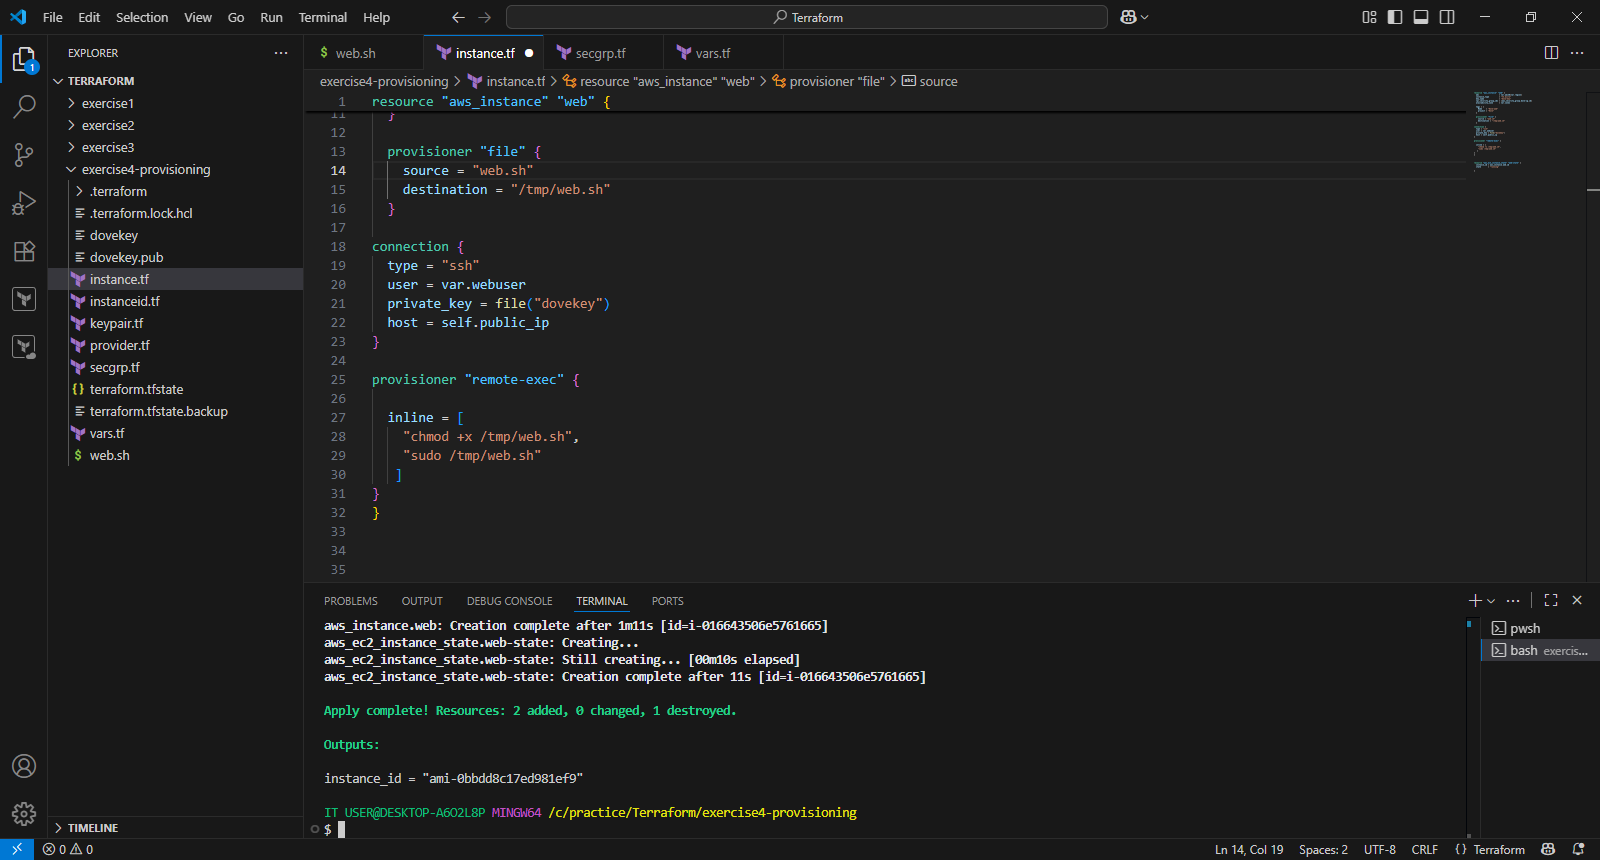Open the Terminal menu
Screen dimensions: 1600x860
(323, 17)
